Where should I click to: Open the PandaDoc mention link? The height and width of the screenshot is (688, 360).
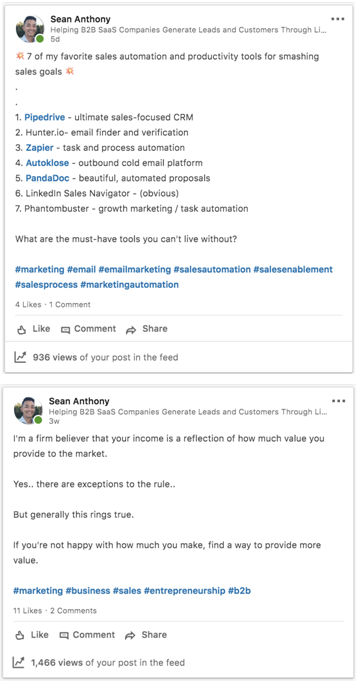tap(47, 178)
